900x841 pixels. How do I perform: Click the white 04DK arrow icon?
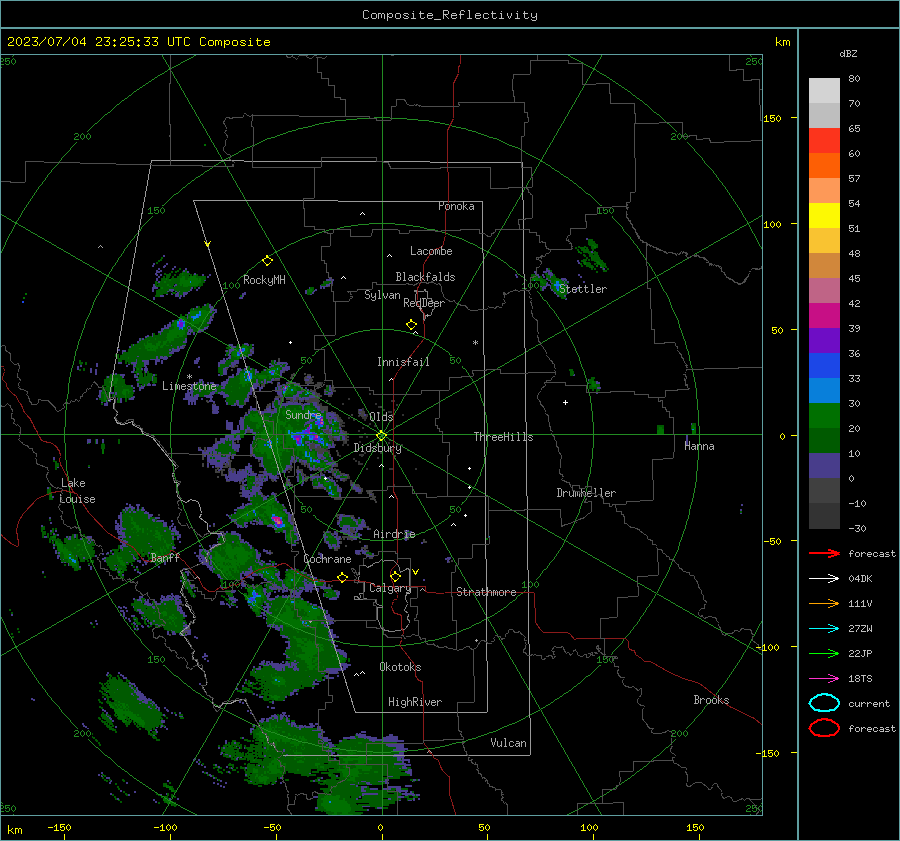click(x=824, y=578)
